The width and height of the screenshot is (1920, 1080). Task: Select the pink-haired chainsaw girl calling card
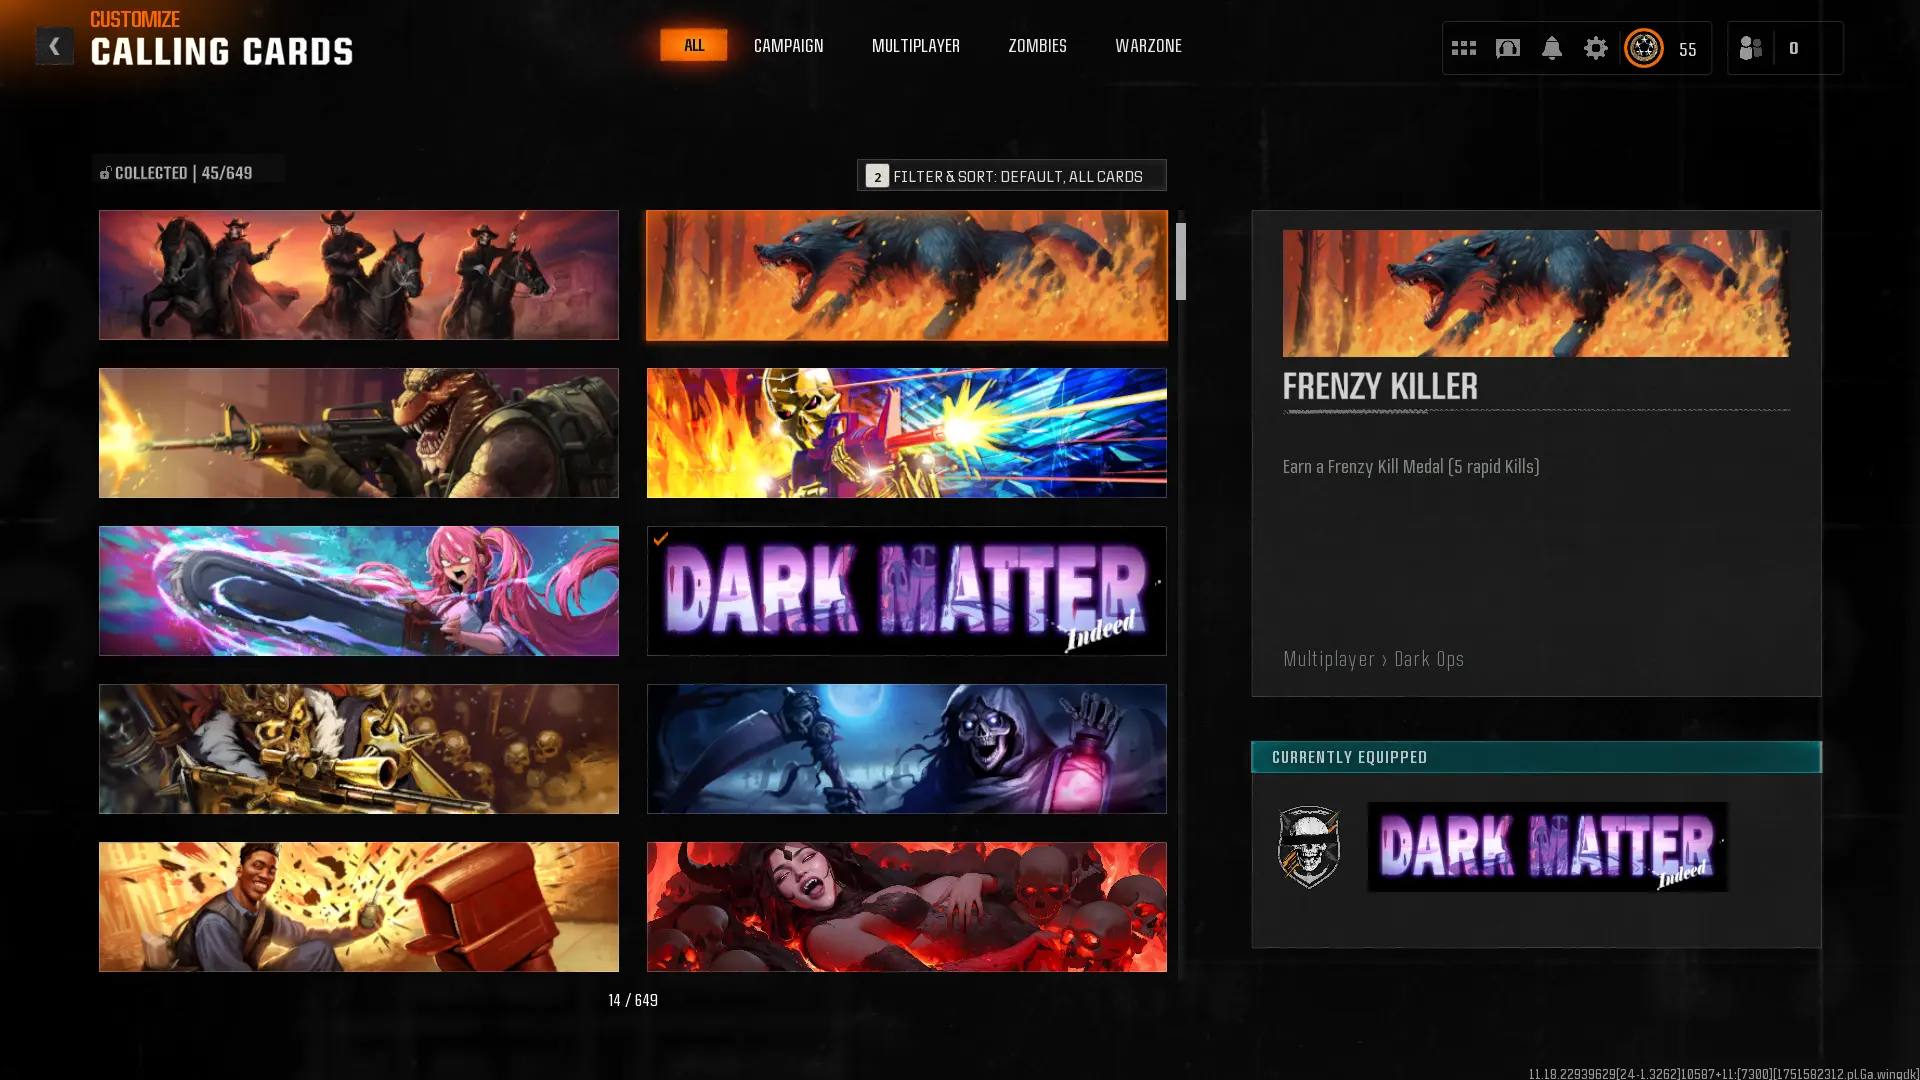click(x=358, y=591)
